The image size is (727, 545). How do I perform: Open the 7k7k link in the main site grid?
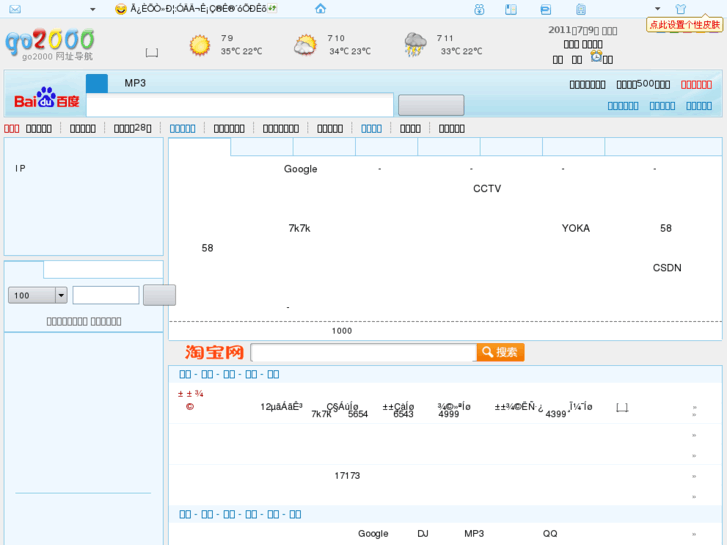(299, 228)
